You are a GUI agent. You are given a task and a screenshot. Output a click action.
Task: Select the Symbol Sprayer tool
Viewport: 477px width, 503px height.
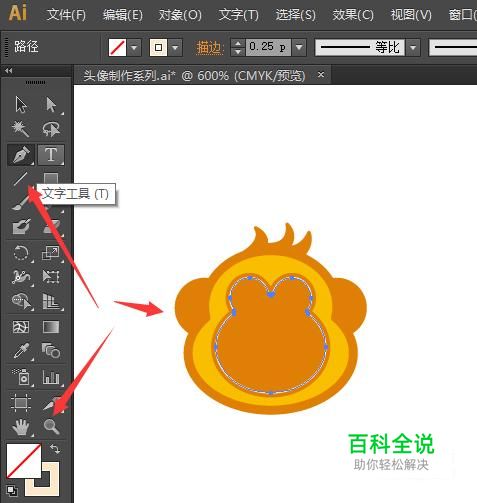(x=21, y=377)
